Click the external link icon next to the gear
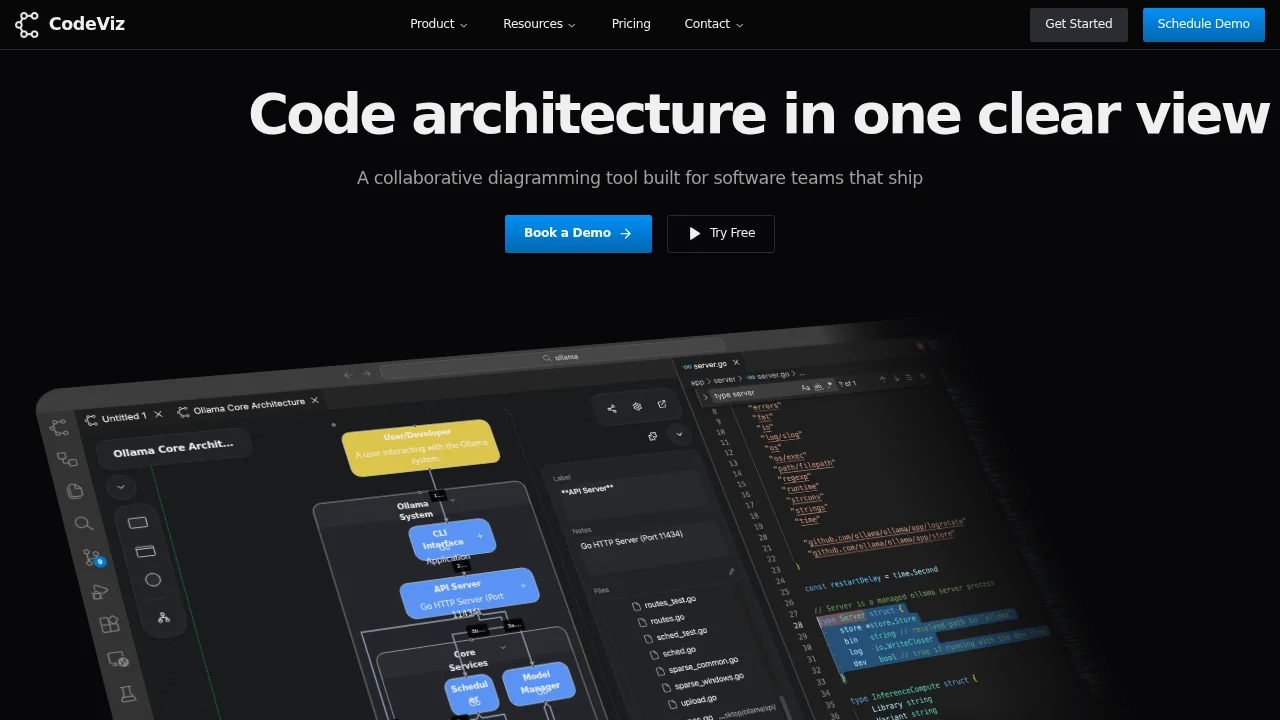Screen dimensions: 1280x720 point(662,405)
